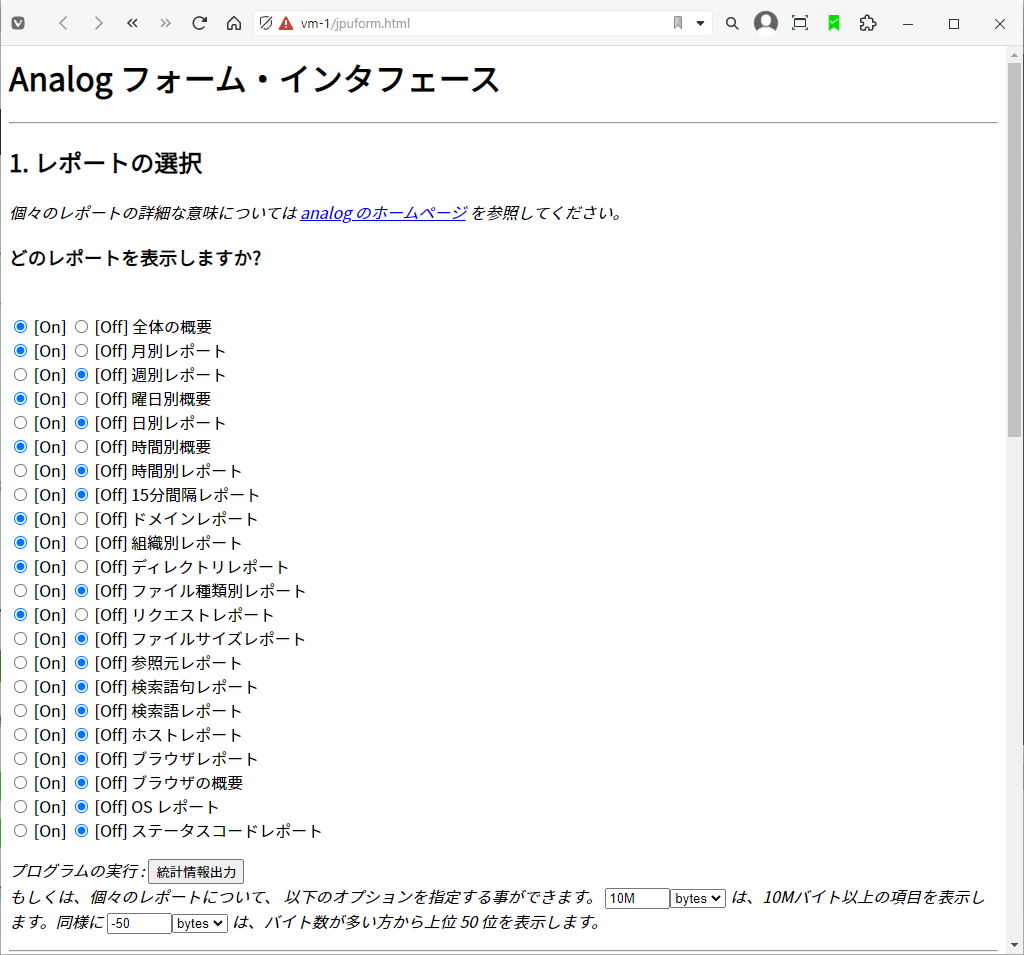Click the fast forward button
Viewport: 1024px width, 955px height.
point(166,24)
